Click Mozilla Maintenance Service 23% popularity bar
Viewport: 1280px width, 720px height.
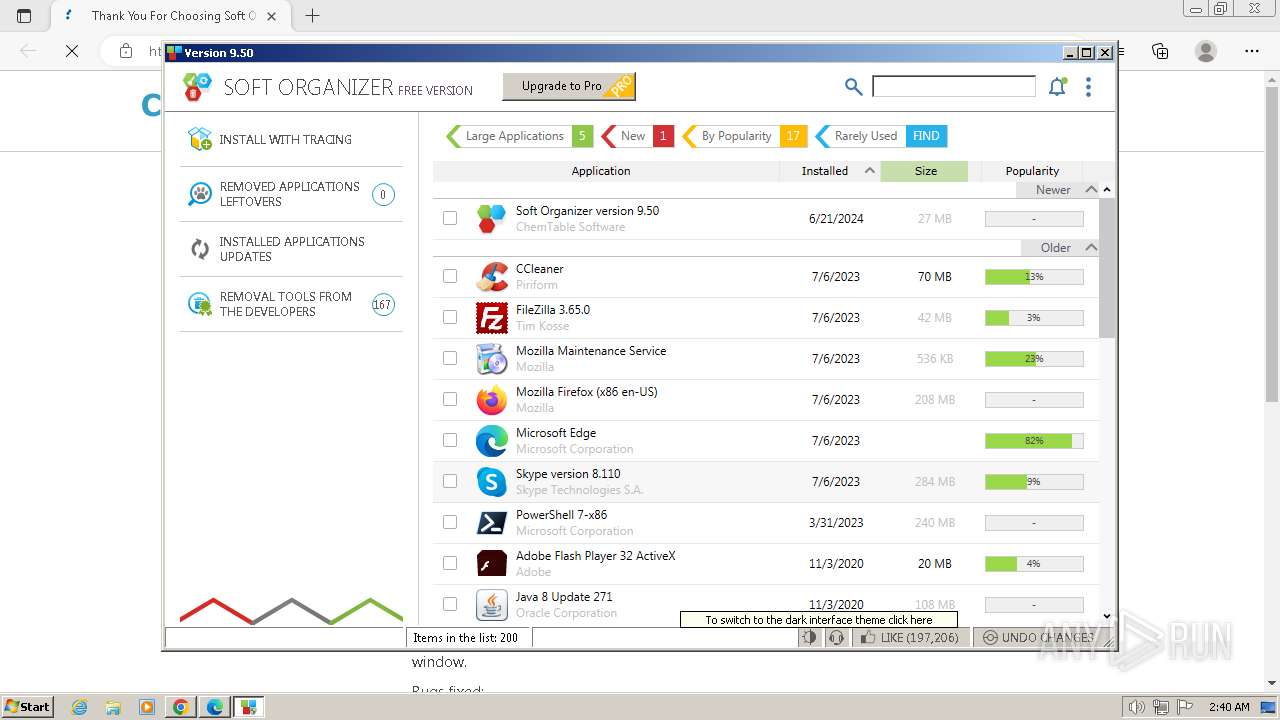1034,358
